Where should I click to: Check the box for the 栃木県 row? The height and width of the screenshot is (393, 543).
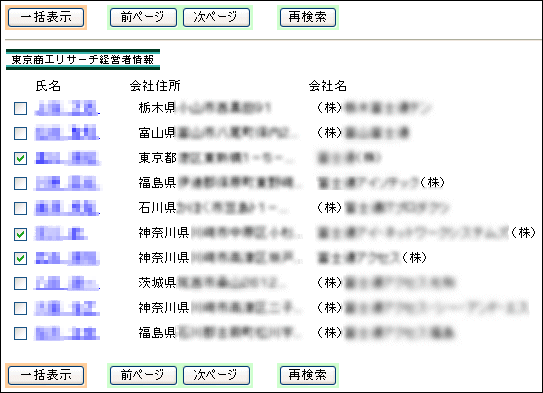20,108
